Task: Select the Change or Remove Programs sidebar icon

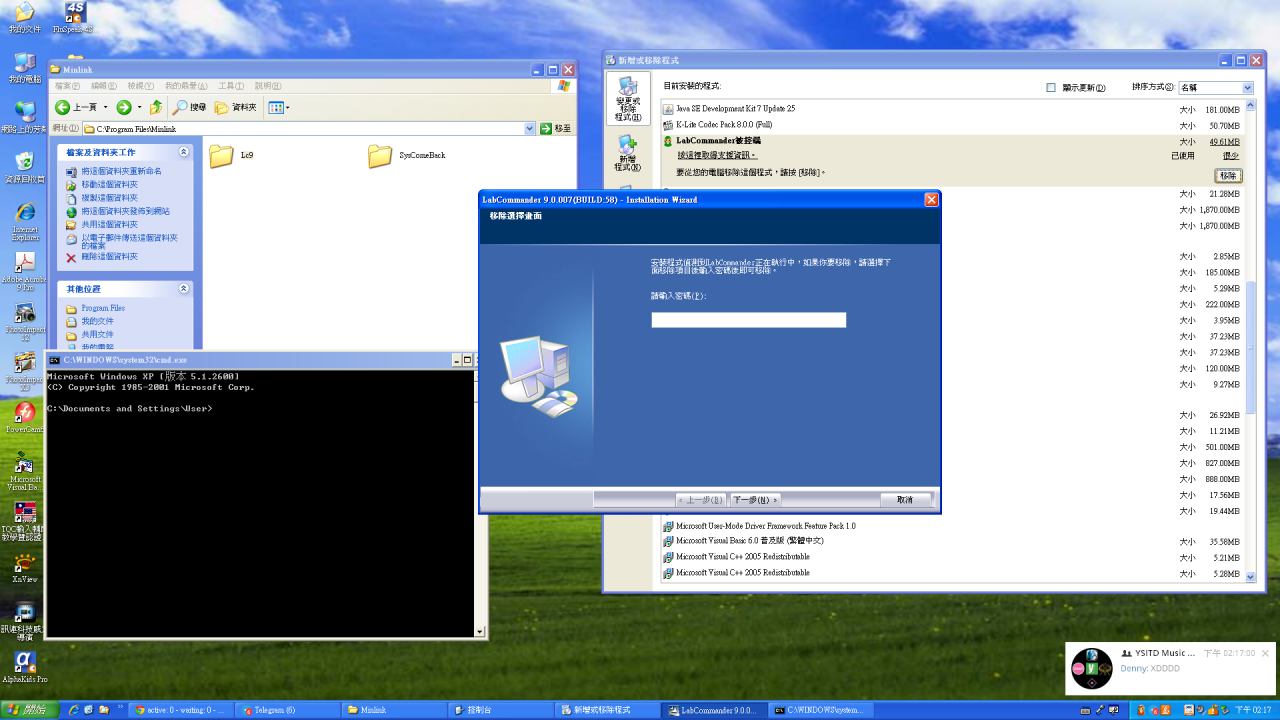Action: 628,100
